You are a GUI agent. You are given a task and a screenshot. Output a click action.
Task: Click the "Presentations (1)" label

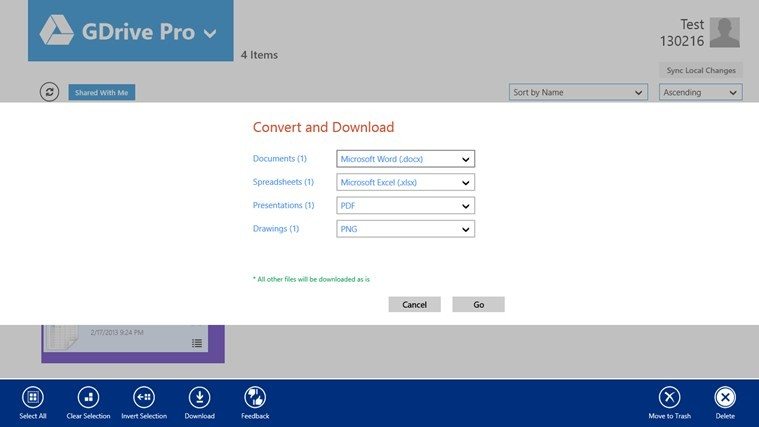point(284,205)
